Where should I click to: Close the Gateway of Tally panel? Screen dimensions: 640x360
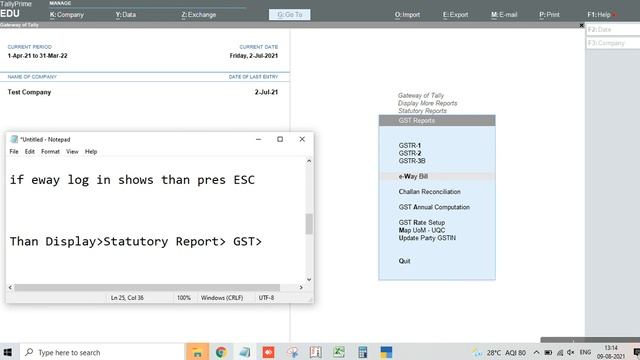pos(581,25)
